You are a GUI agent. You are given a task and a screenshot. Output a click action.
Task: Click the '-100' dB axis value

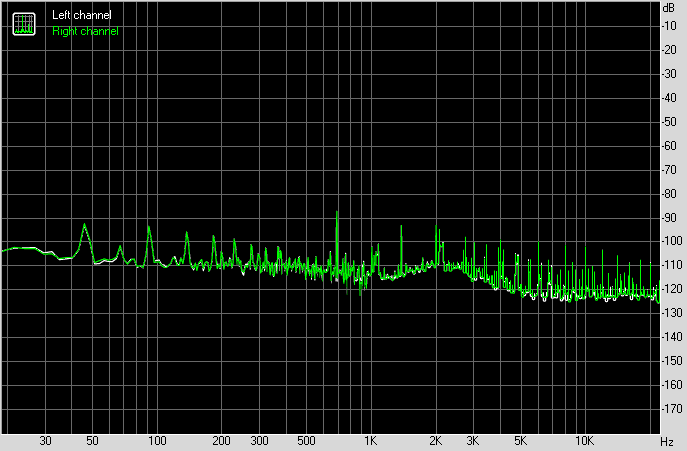[672, 241]
